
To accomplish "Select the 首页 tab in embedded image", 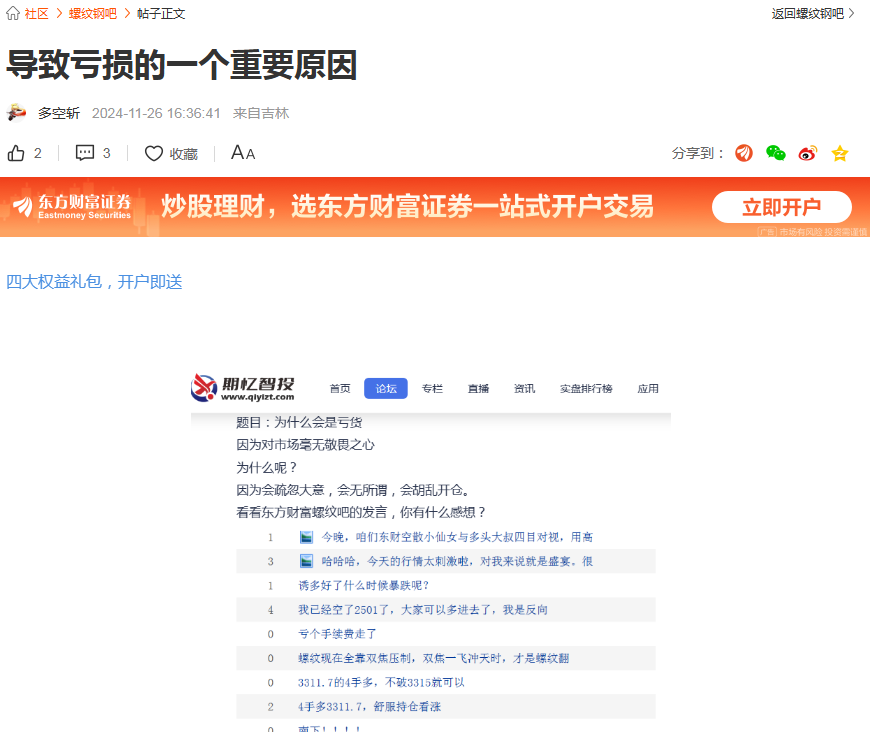I will tap(340, 388).
